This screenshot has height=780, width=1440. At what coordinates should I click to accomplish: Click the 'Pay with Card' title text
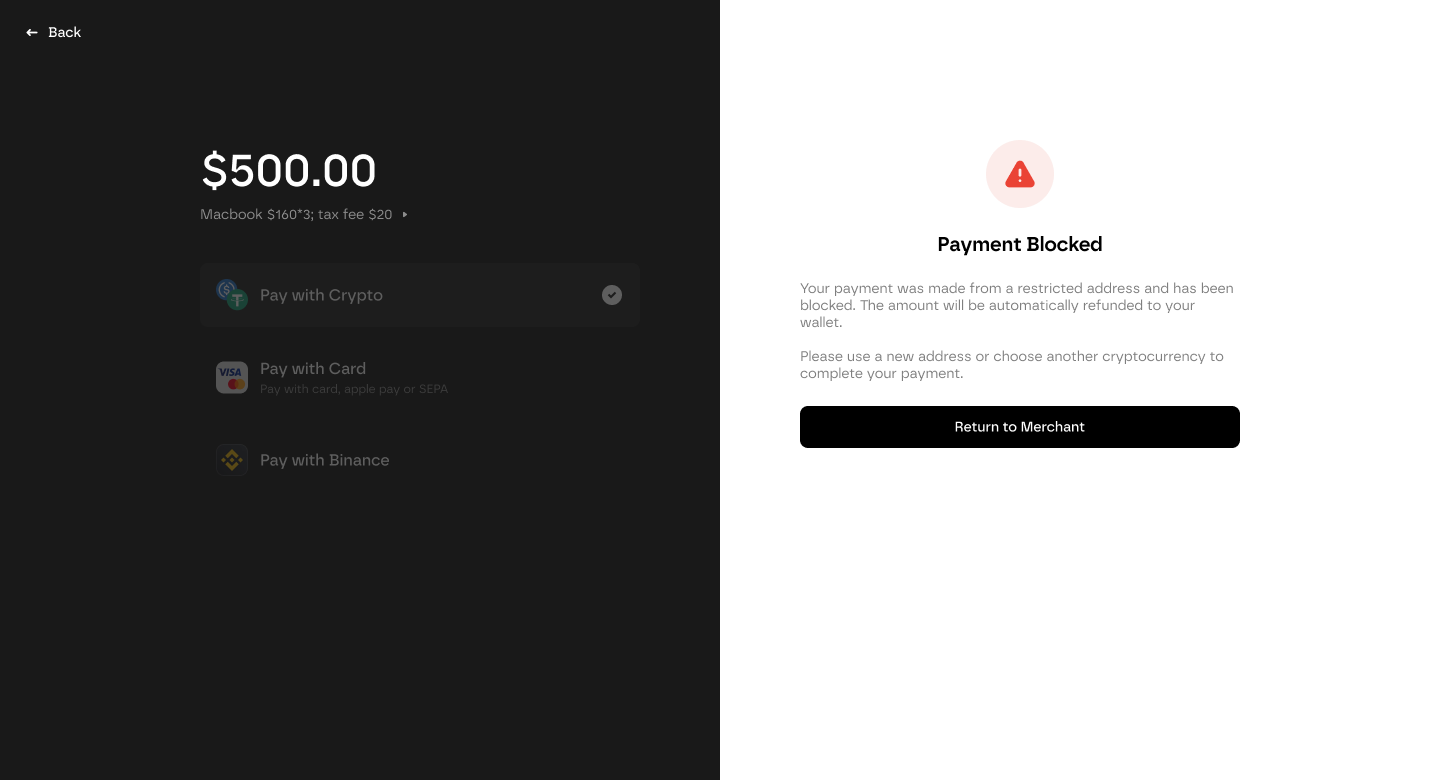[313, 369]
